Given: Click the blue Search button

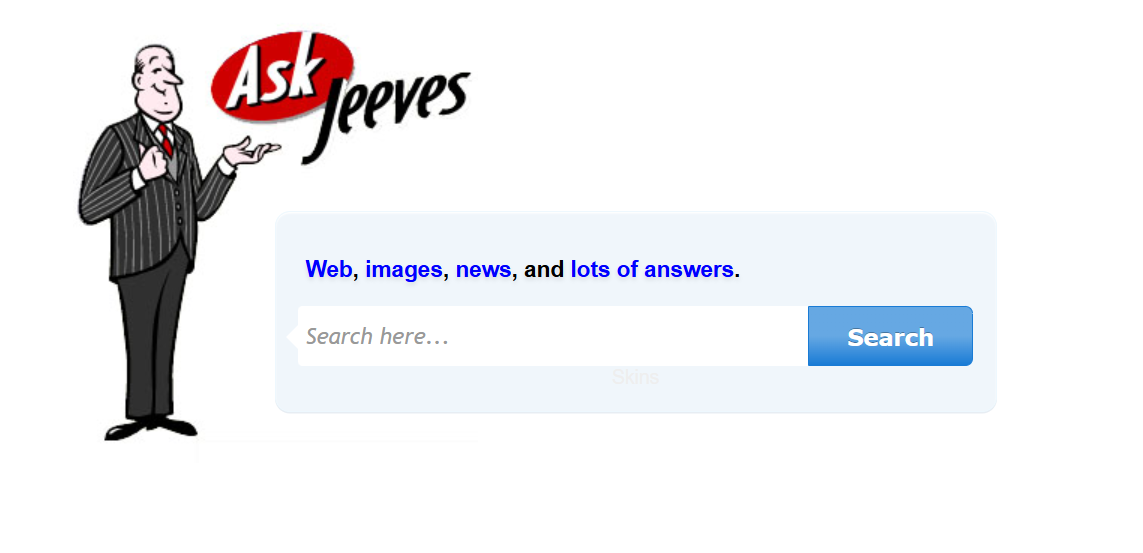Looking at the screenshot, I should point(890,337).
